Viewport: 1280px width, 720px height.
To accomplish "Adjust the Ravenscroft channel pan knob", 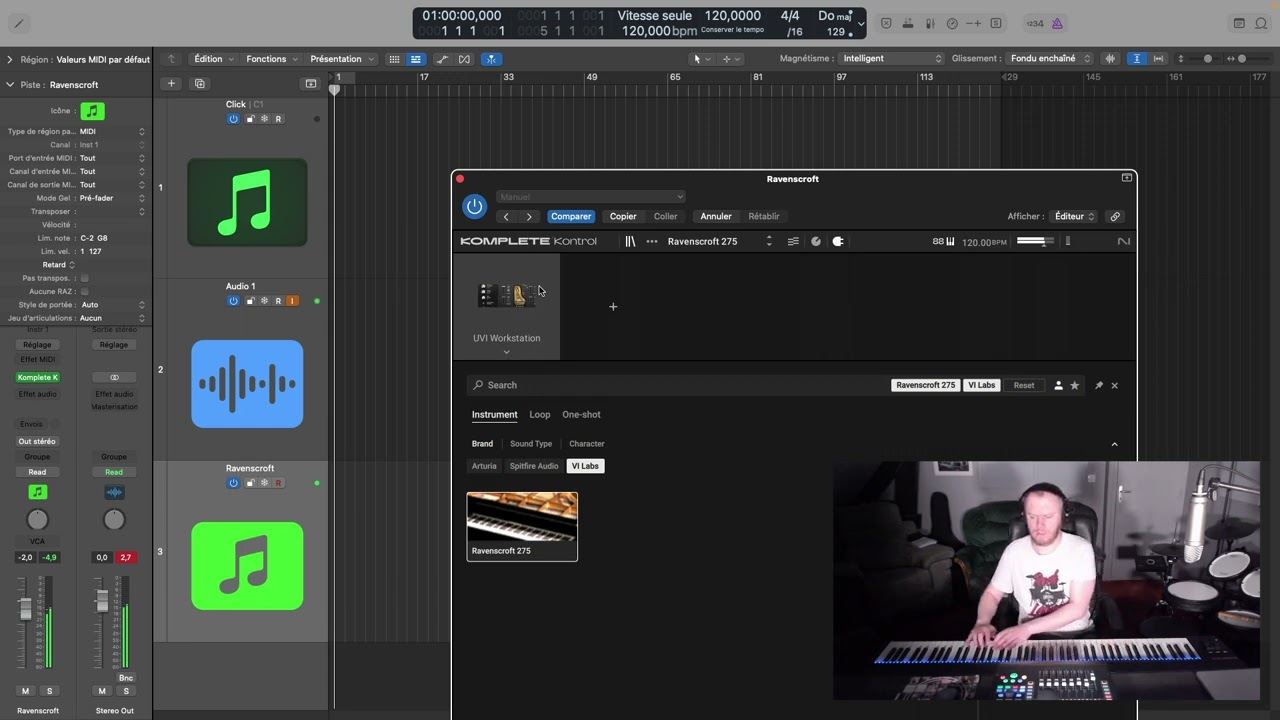I will 37,520.
